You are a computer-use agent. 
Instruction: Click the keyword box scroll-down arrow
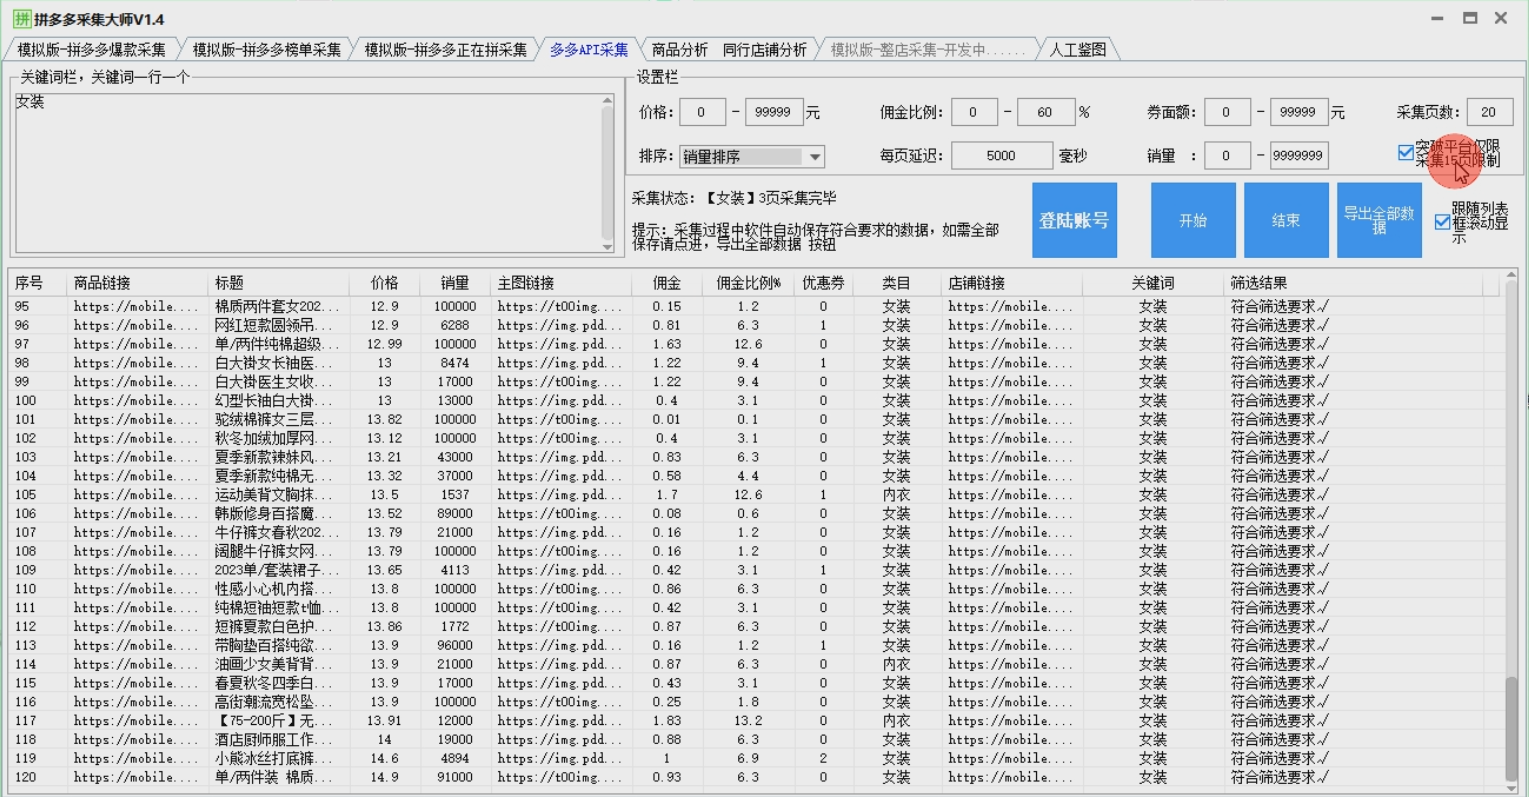[x=607, y=246]
